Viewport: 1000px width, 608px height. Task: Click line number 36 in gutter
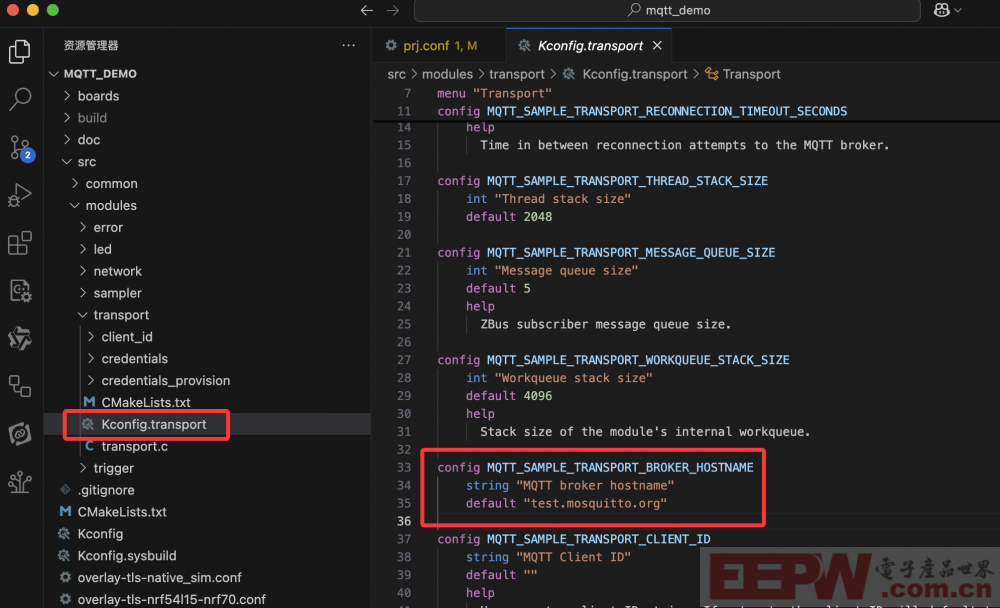(404, 521)
